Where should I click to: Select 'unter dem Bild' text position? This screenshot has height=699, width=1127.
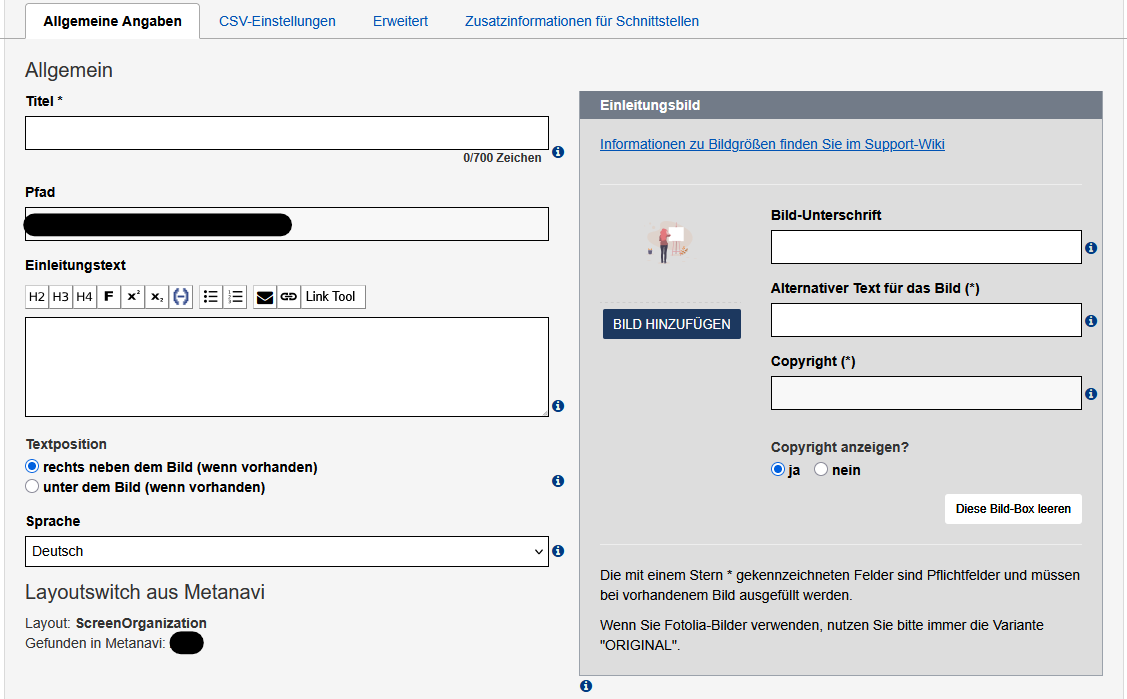[x=32, y=487]
